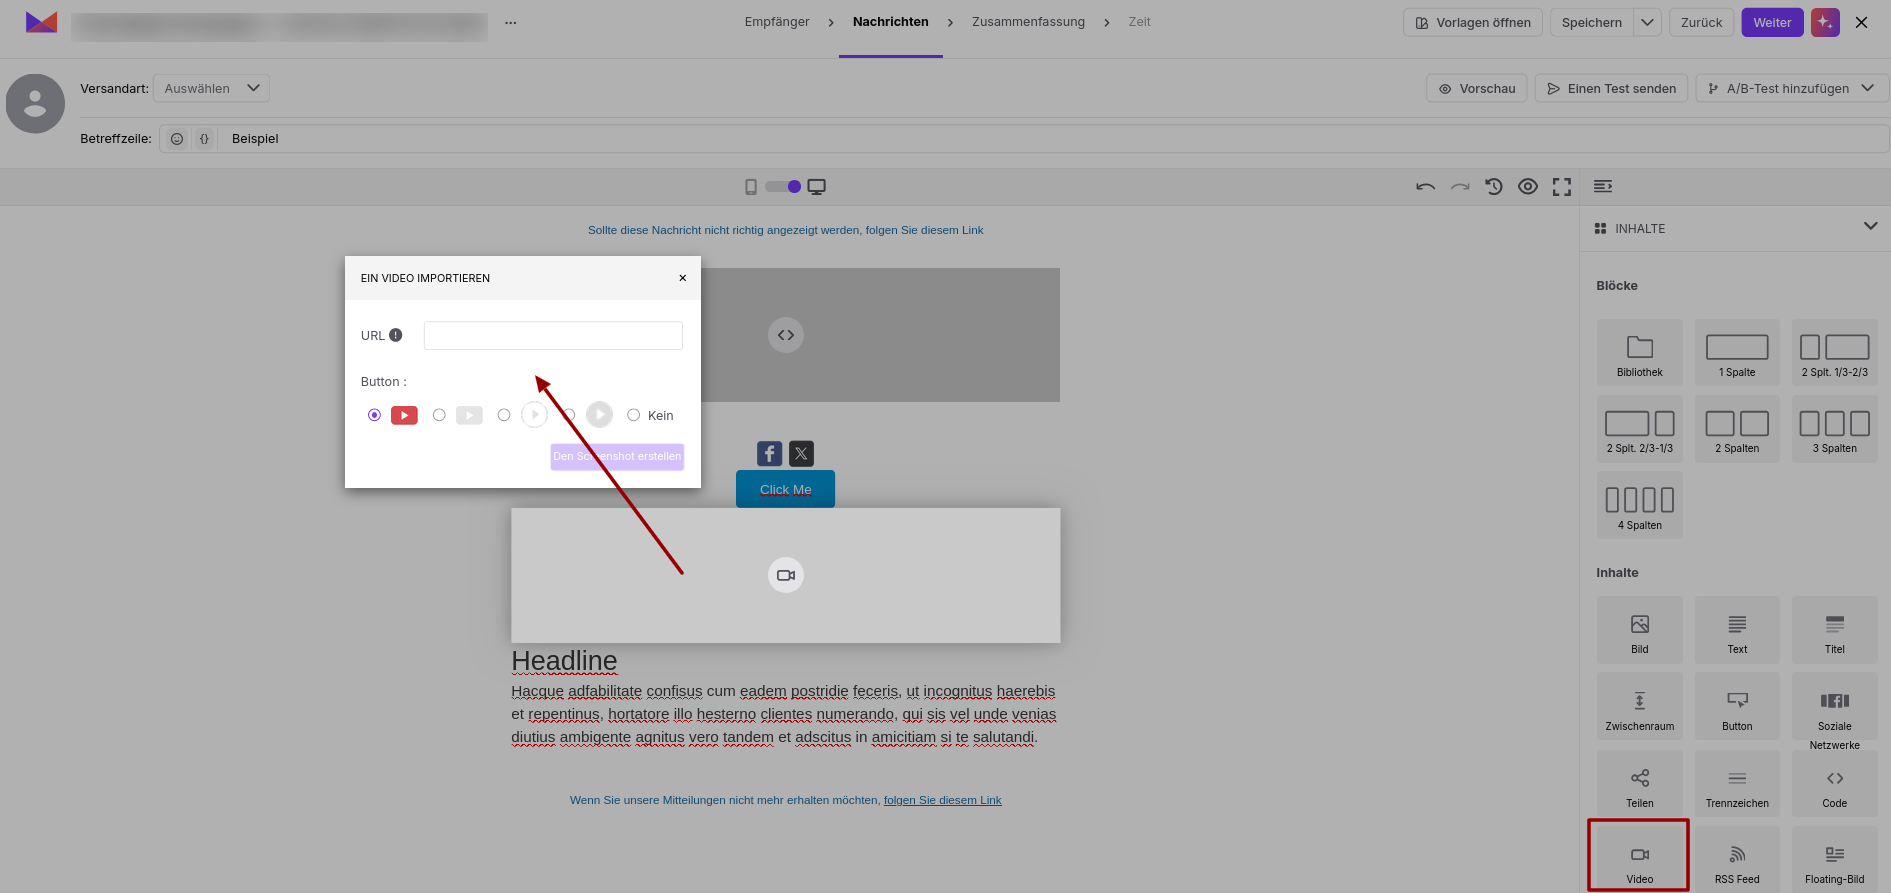
Task: Choose the 'Kein' button option
Action: [x=633, y=415]
